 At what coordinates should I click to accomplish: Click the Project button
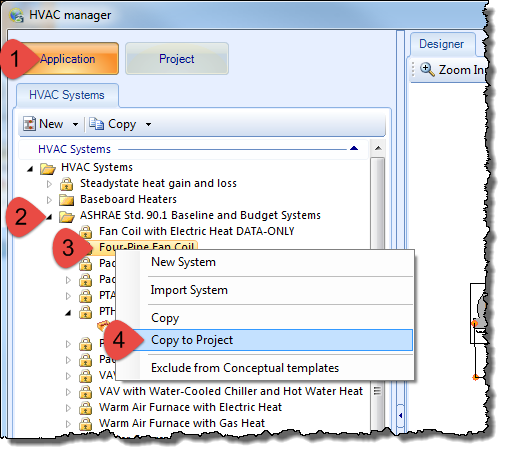177,59
